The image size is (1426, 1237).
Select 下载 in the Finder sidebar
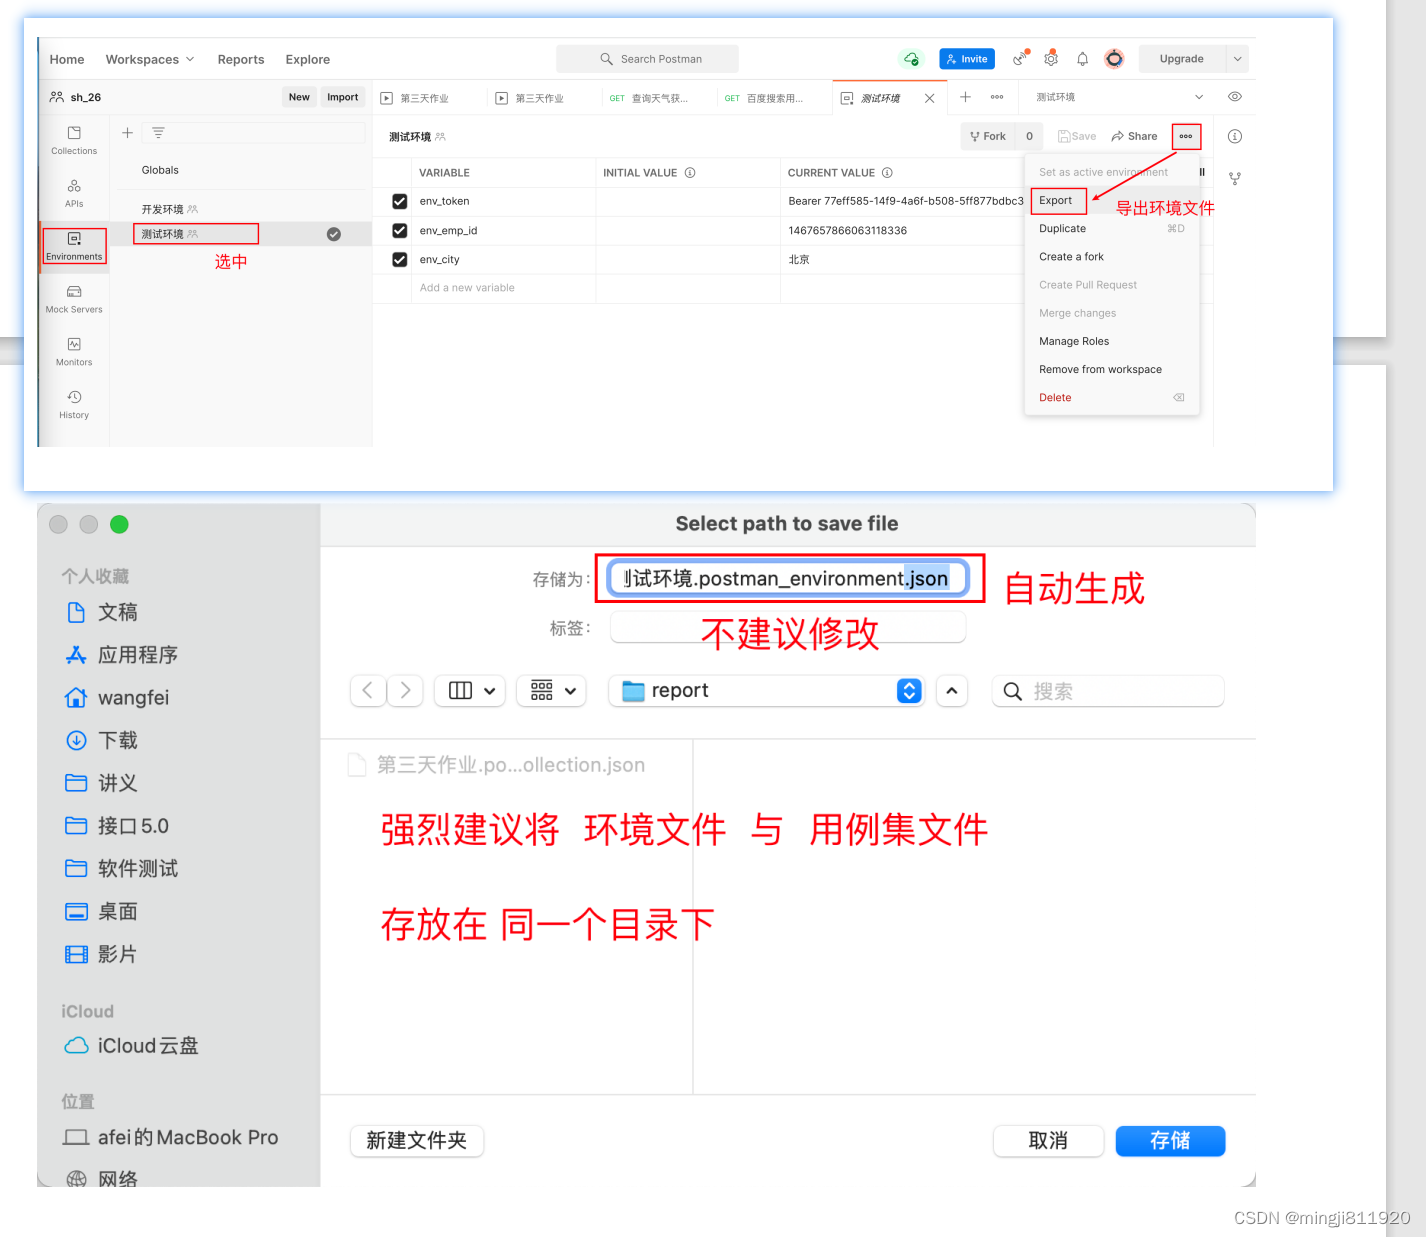click(x=117, y=740)
